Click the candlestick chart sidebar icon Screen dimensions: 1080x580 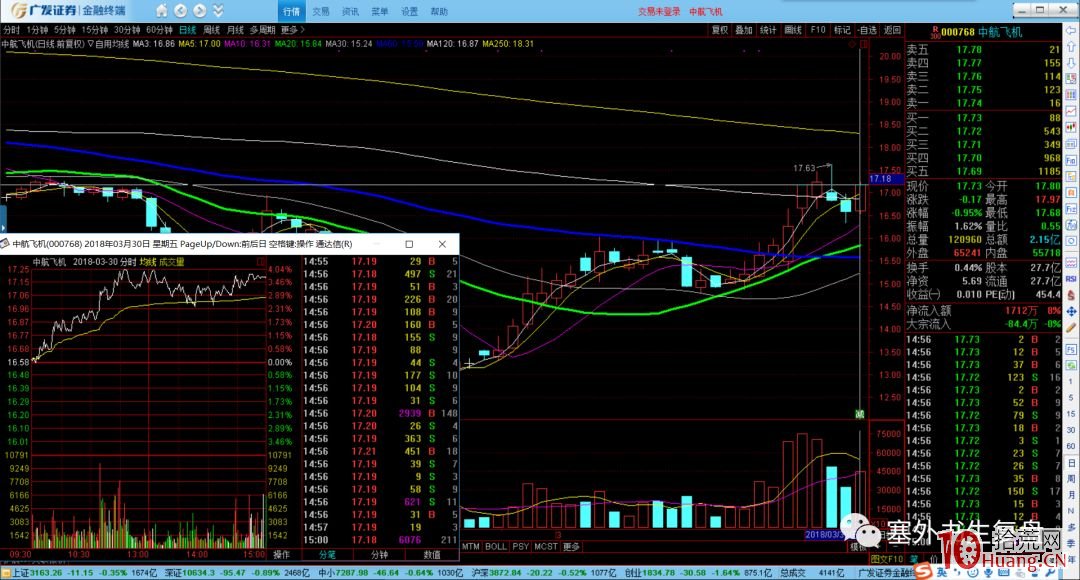click(x=1072, y=127)
